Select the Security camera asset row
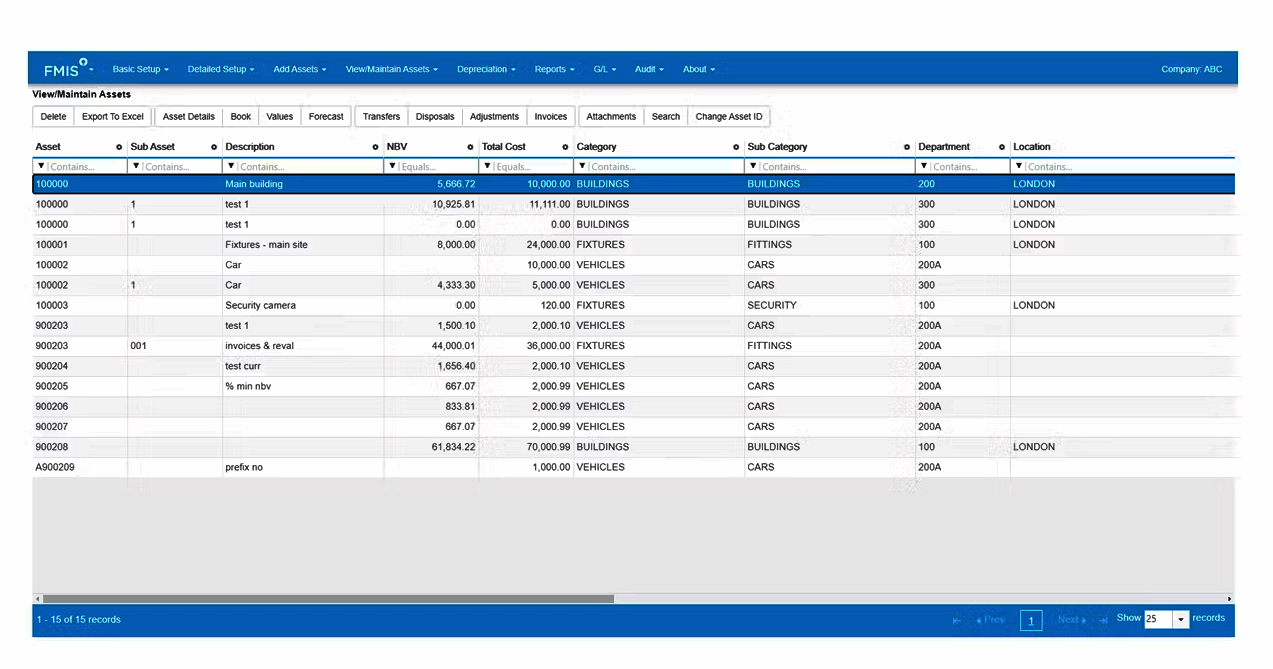 (260, 306)
